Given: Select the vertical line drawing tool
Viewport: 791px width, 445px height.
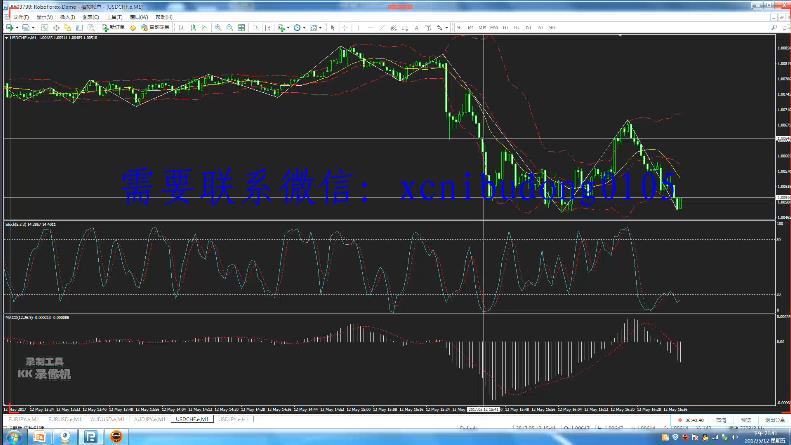Looking at the screenshot, I should (x=358, y=28).
